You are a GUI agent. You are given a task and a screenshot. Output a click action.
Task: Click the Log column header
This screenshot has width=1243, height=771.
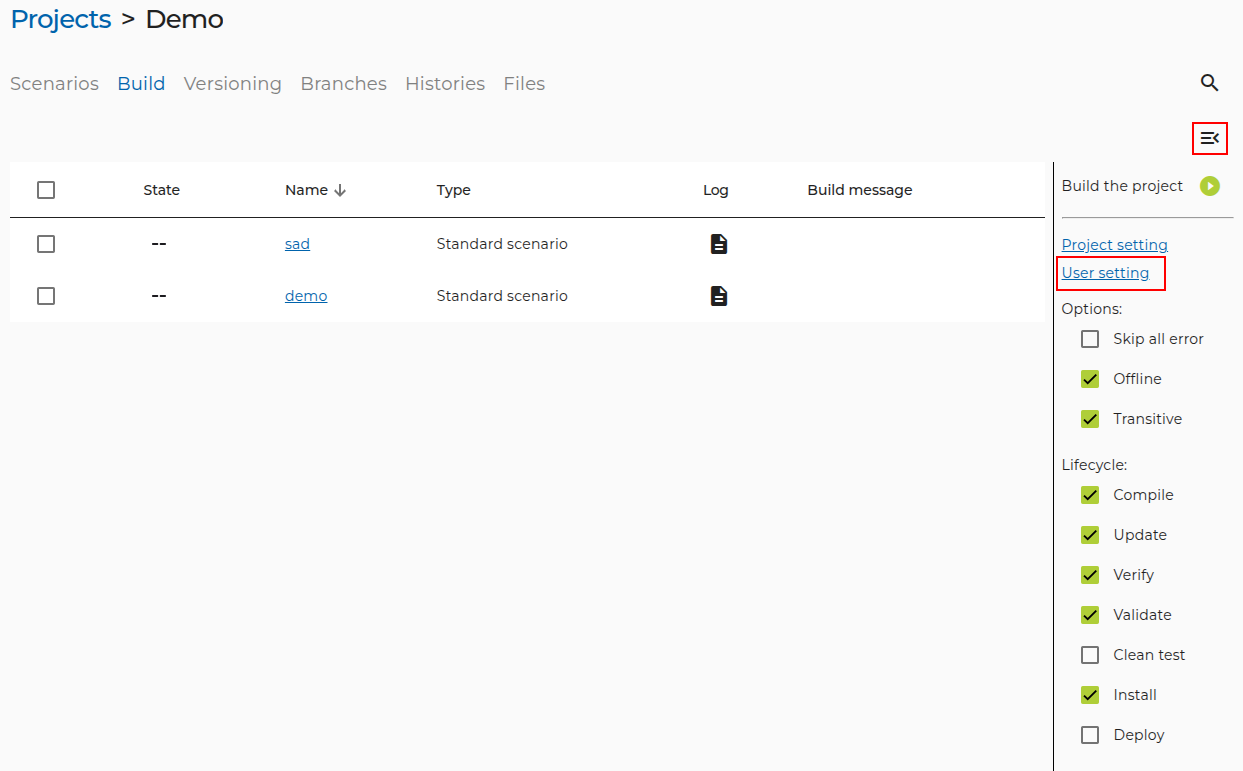click(x=716, y=190)
